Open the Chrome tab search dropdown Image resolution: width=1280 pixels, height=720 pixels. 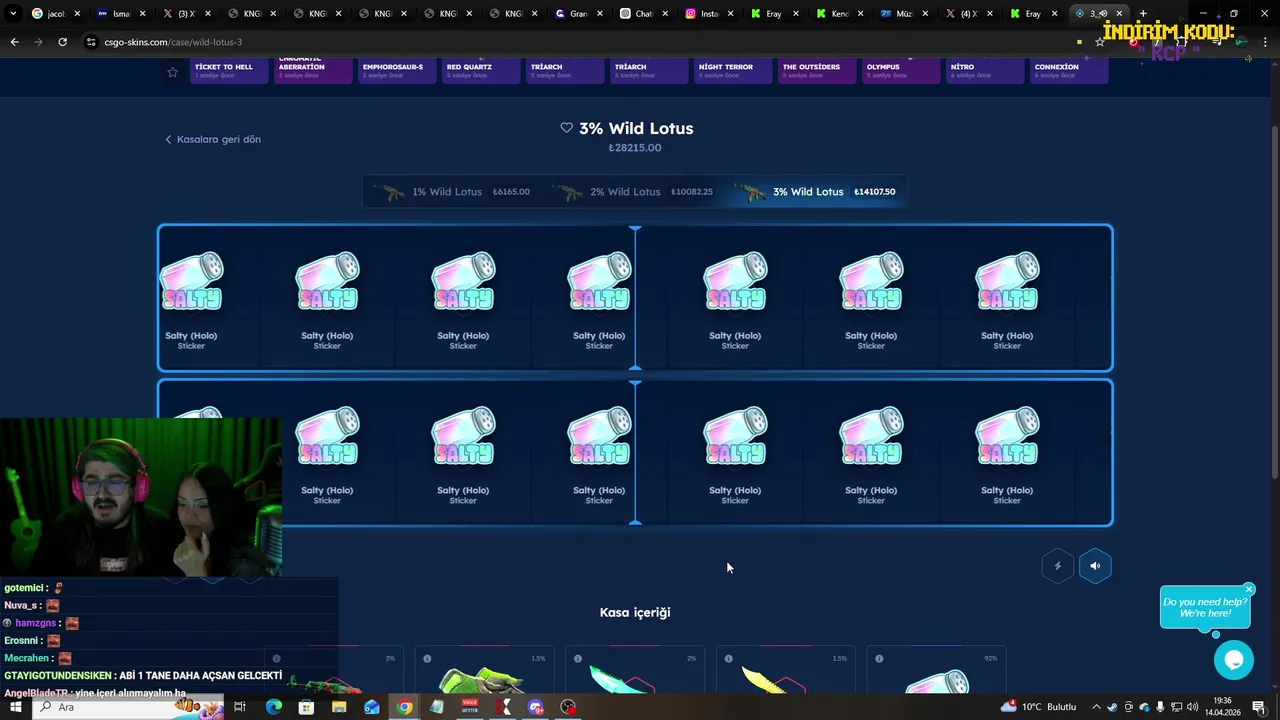pyautogui.click(x=13, y=14)
